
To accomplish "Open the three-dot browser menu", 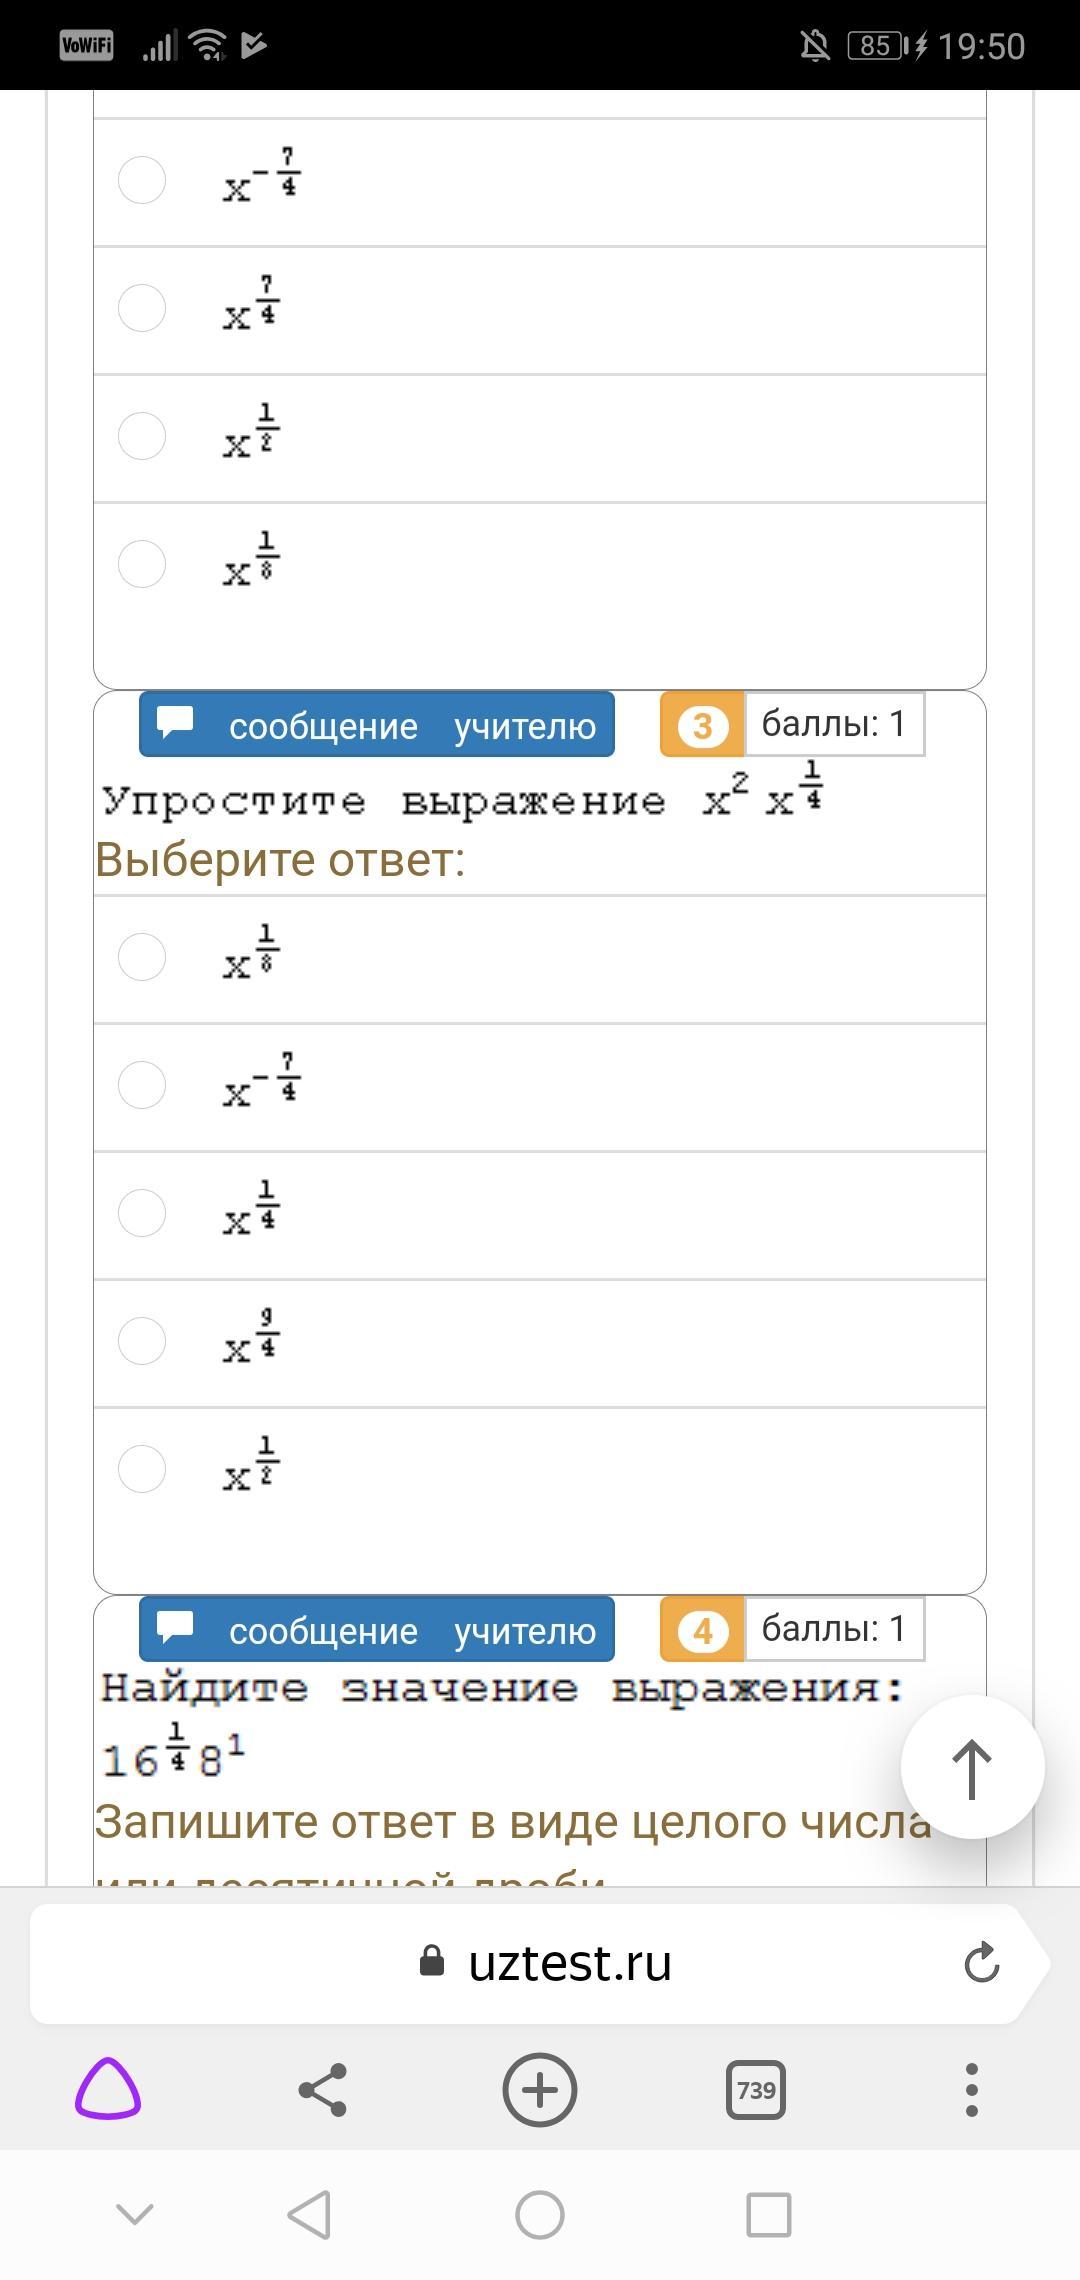I will 971,2089.
